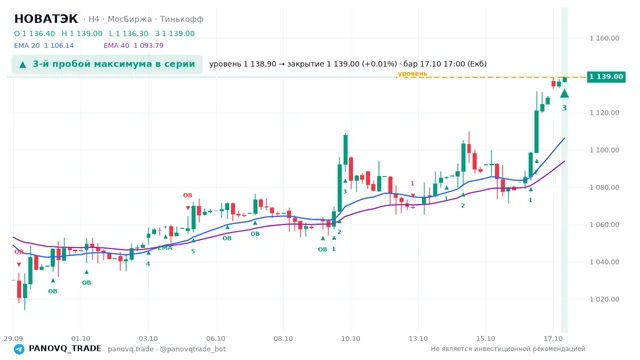Click the 03.10 date axis label

[148, 338]
